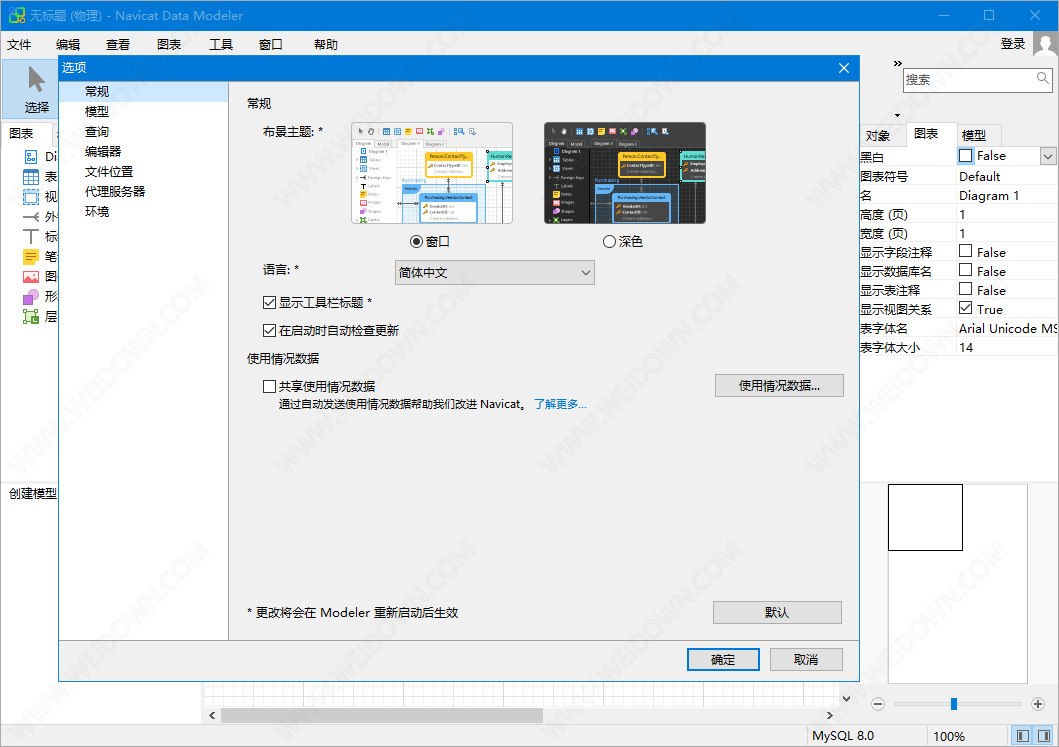Expand toolbar overflow chevron

pos(898,63)
